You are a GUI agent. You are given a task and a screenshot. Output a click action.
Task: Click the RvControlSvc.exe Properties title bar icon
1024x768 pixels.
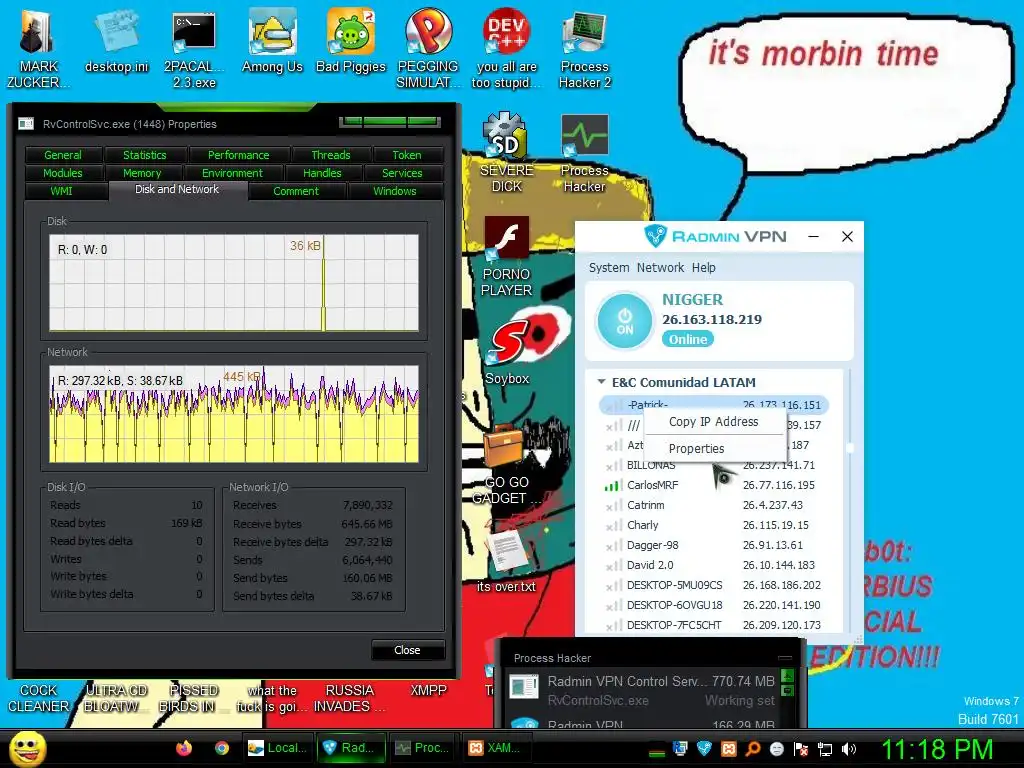tap(26, 123)
